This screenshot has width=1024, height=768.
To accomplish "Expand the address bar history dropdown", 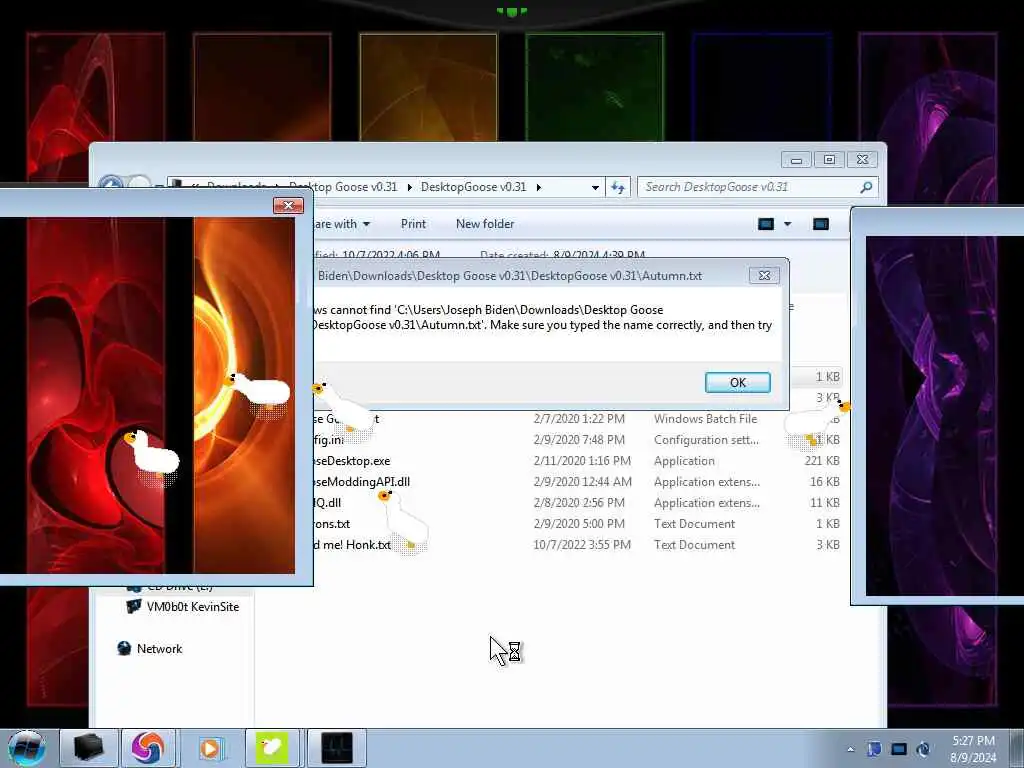I will click(x=595, y=187).
